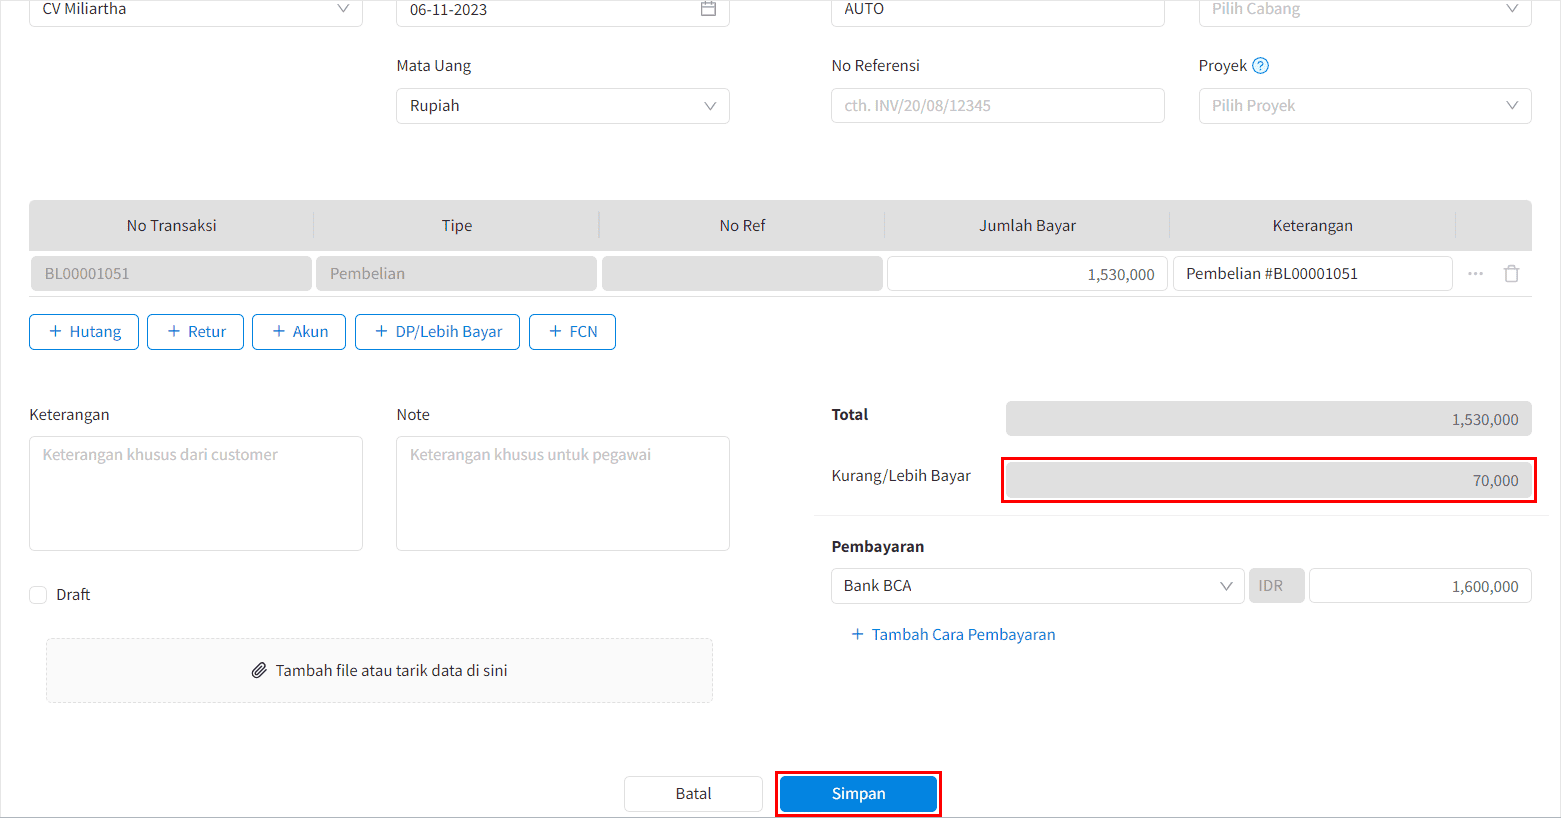1561x818 pixels.
Task: Click the BL00001051 transaction number cell
Action: pos(171,274)
